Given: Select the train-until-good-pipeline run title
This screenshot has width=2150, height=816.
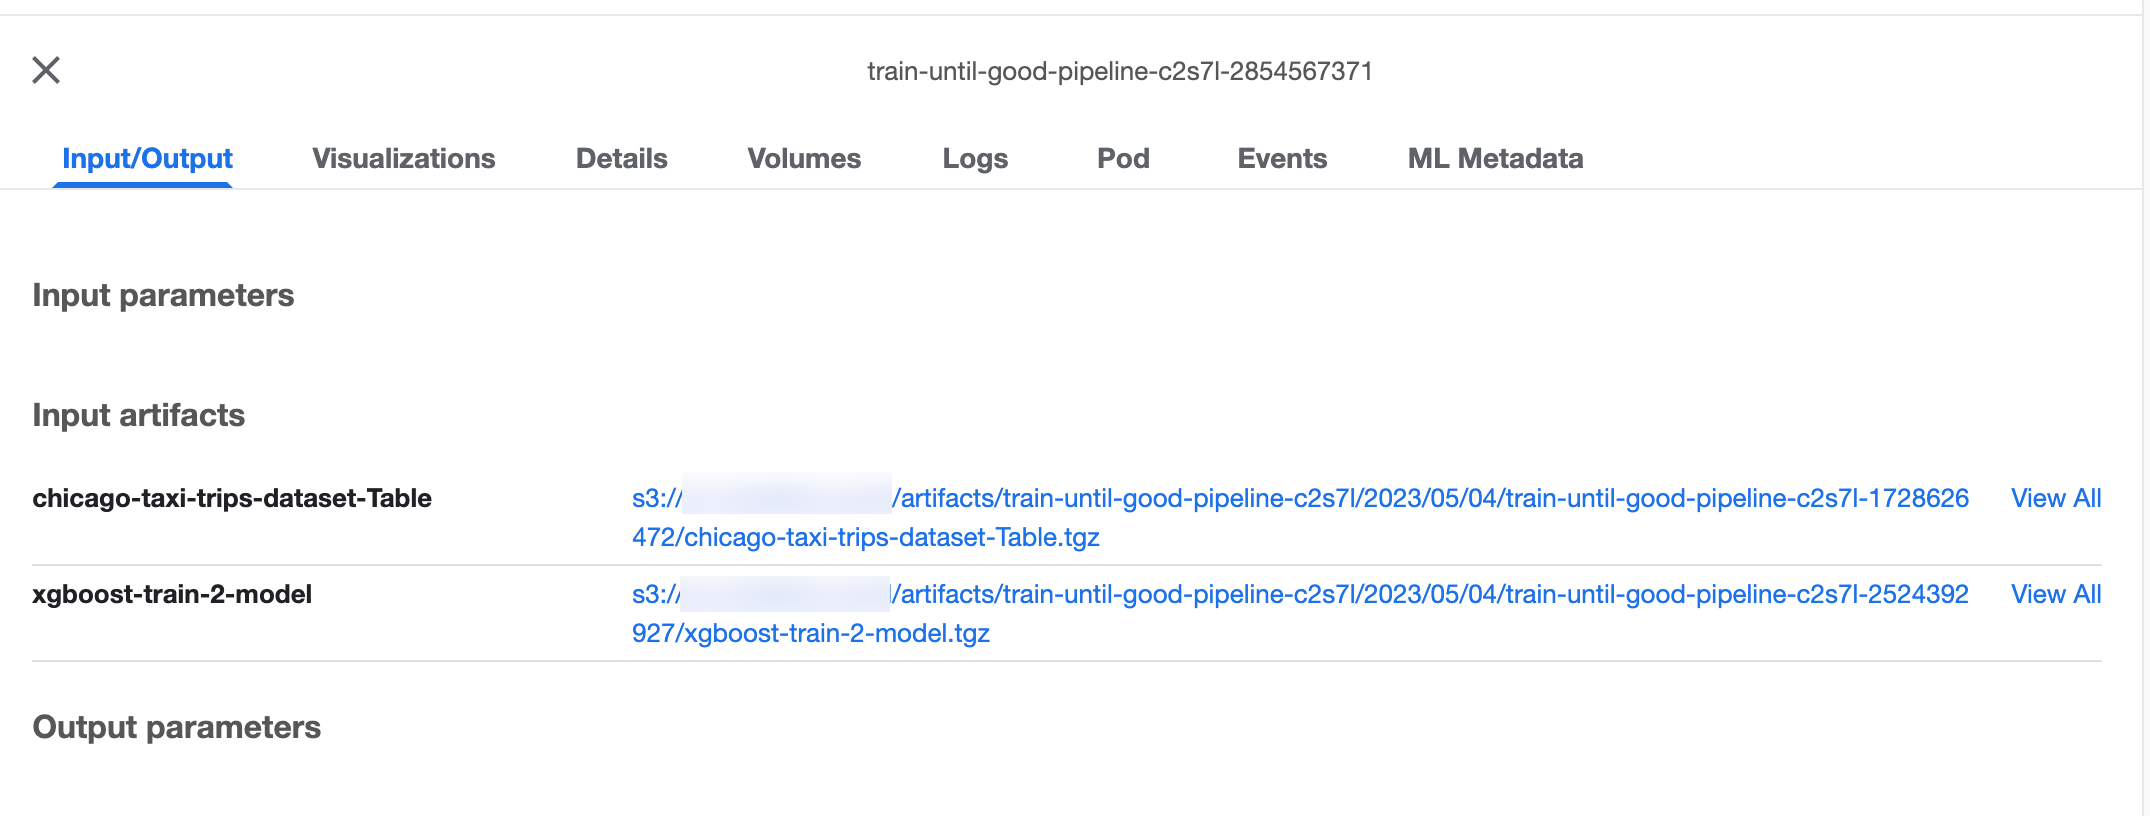Looking at the screenshot, I should pyautogui.click(x=1119, y=70).
